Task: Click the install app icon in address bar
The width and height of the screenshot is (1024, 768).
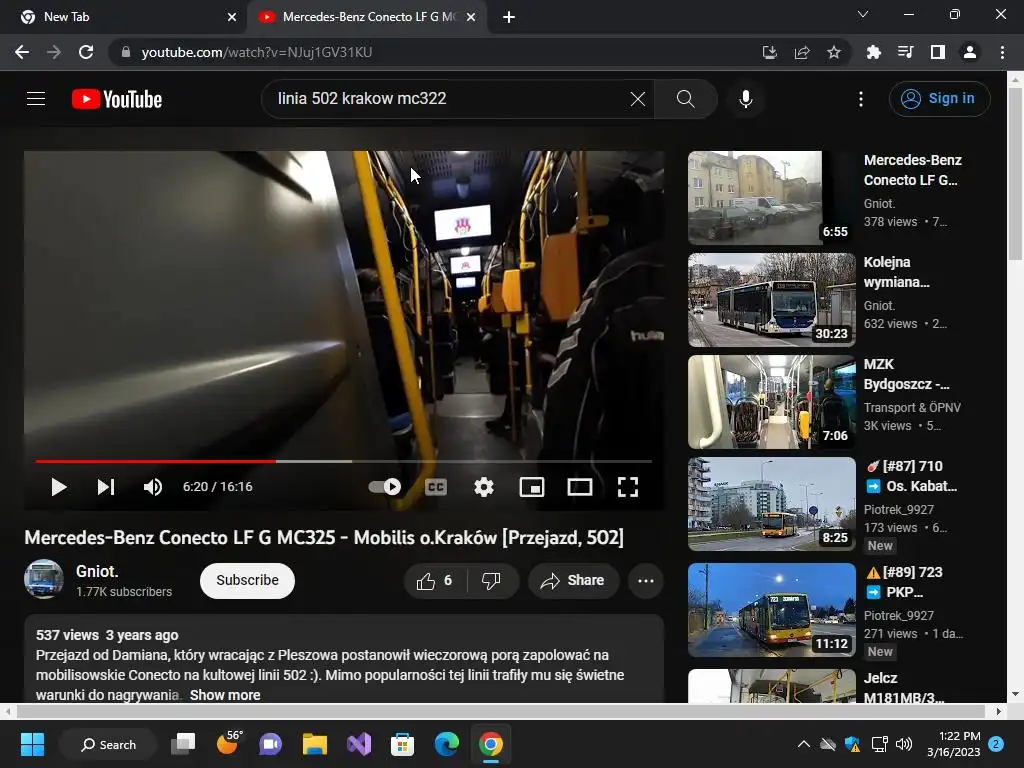Action: (770, 52)
